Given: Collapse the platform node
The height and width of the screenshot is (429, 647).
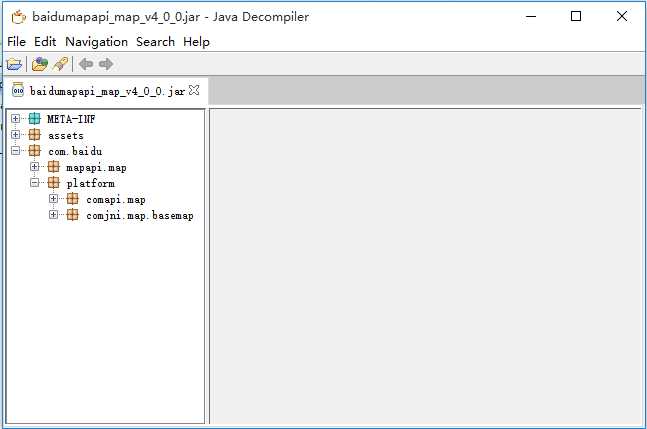Looking at the screenshot, I should click(x=35, y=183).
